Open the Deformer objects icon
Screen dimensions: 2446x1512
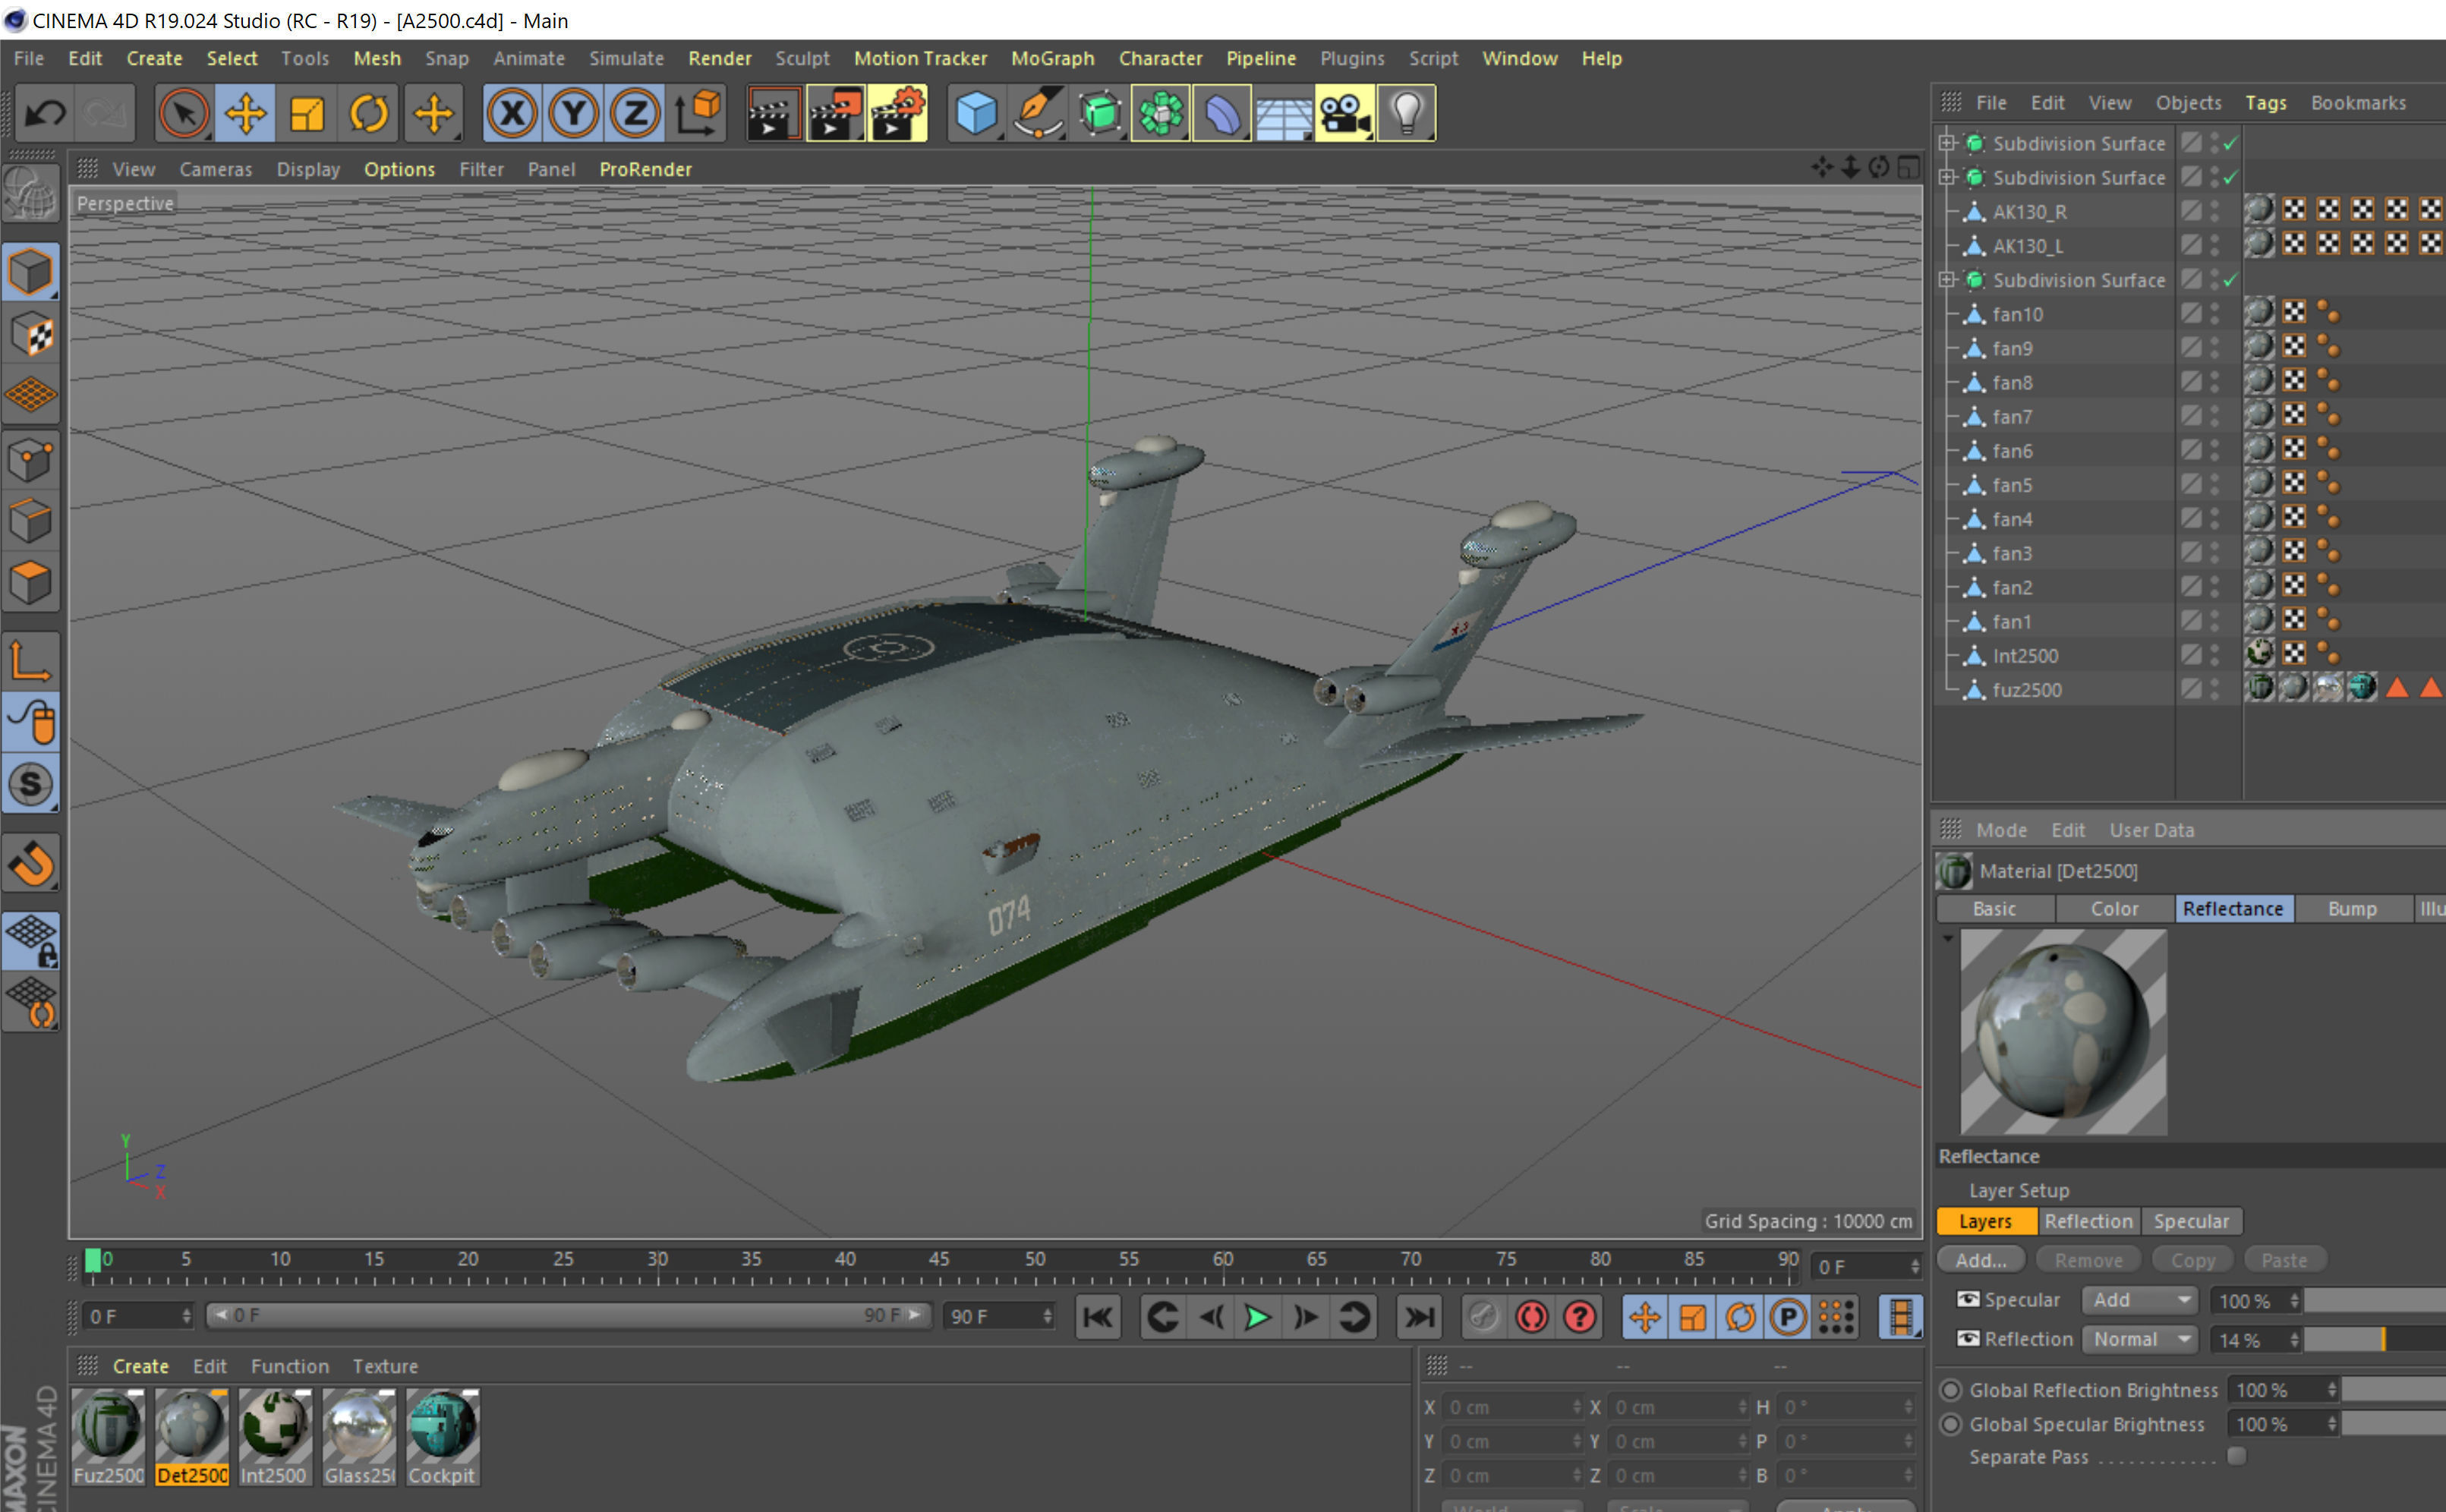(x=1222, y=114)
